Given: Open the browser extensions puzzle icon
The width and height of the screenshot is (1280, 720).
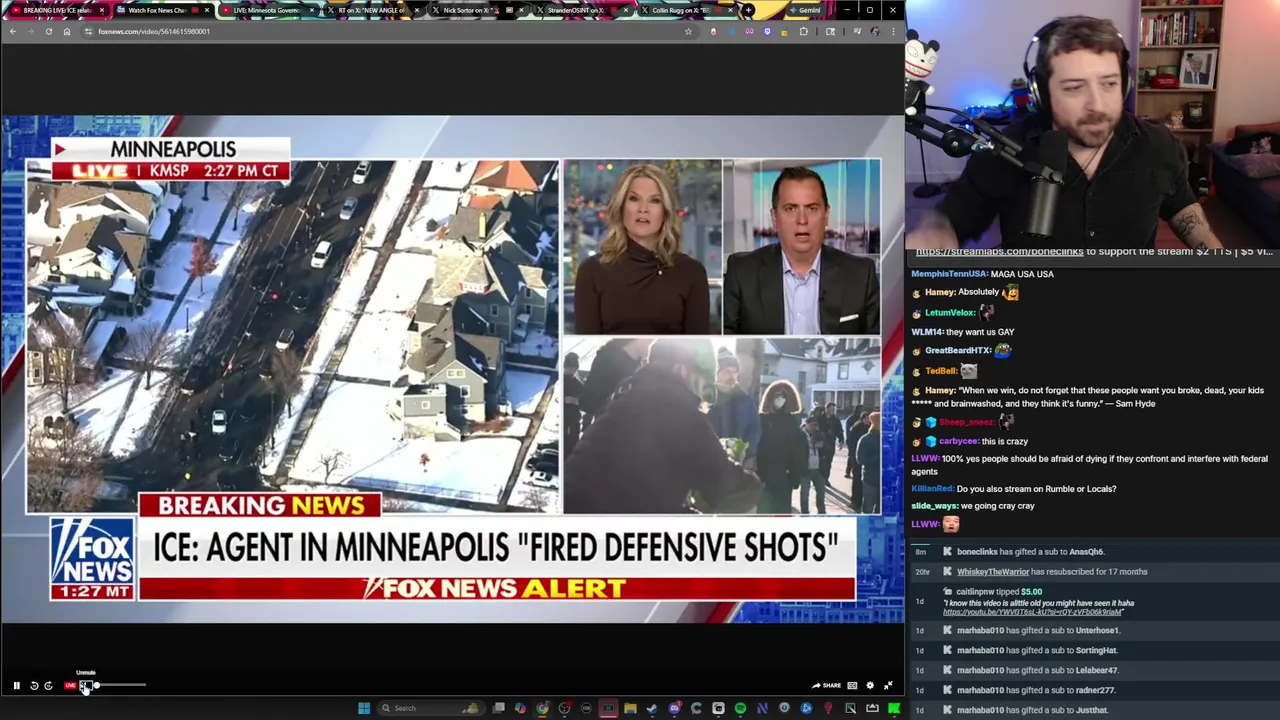Looking at the screenshot, I should click(804, 31).
